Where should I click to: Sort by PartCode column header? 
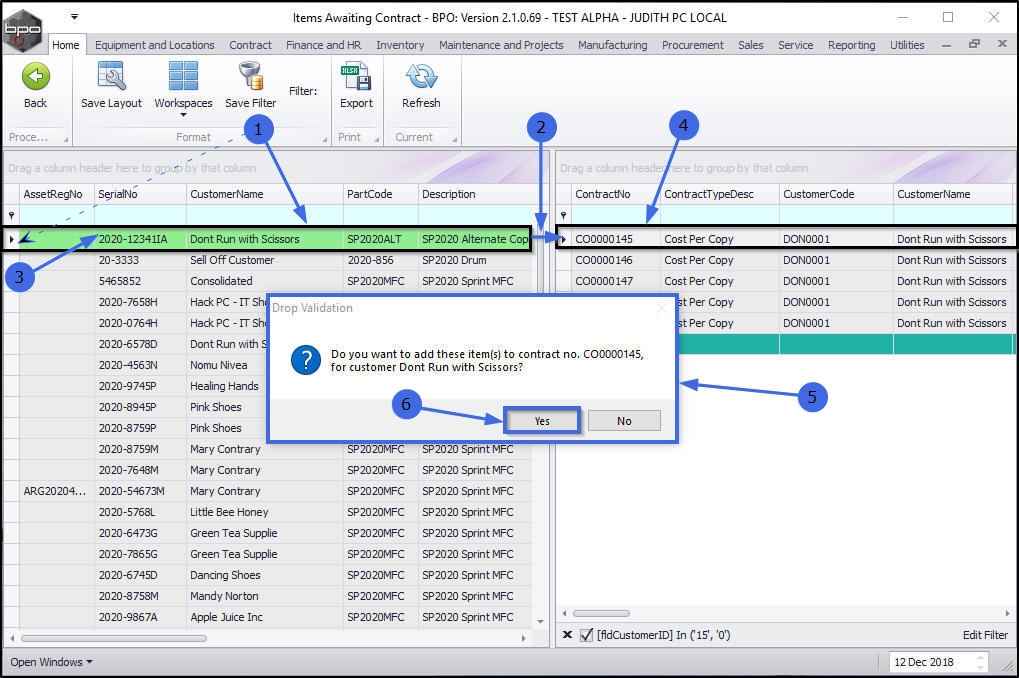coord(381,194)
